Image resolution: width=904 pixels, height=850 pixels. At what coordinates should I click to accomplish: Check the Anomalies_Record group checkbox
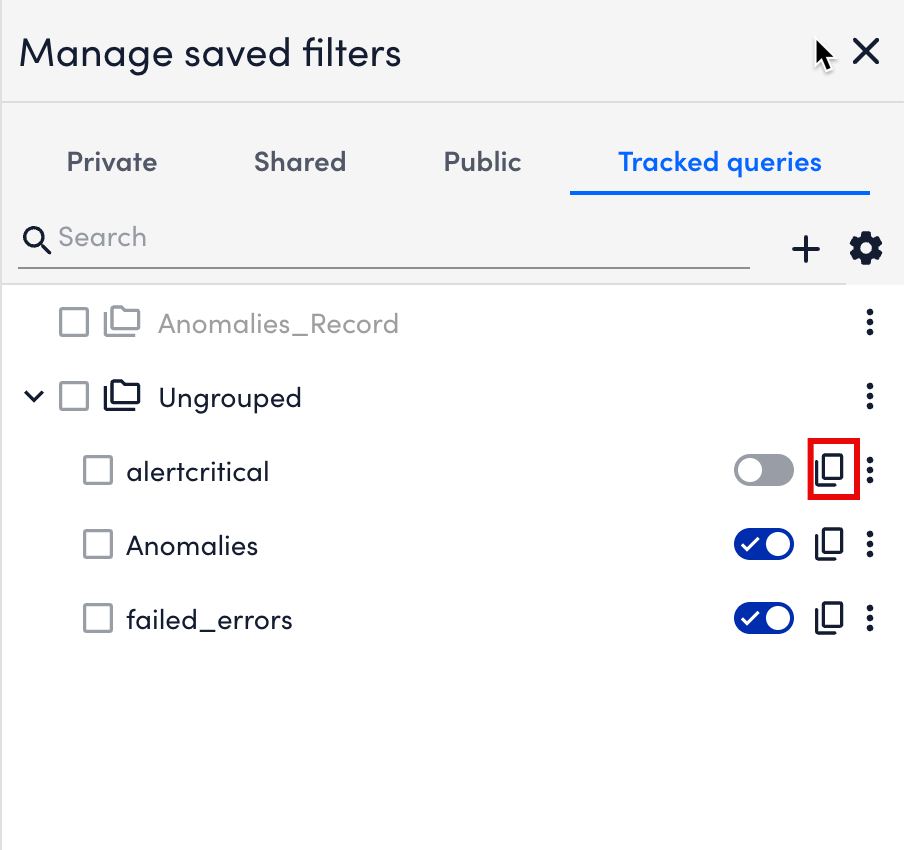73,322
